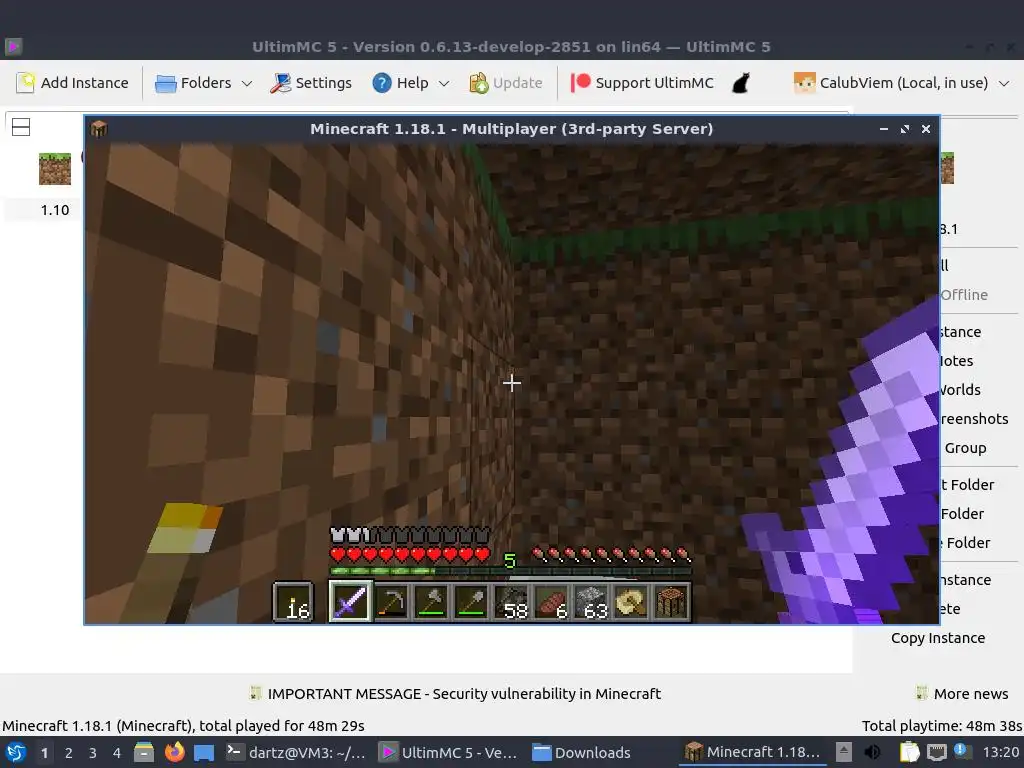Open the file manager launcher in taskbar
This screenshot has width=1024, height=768.
pos(144,752)
